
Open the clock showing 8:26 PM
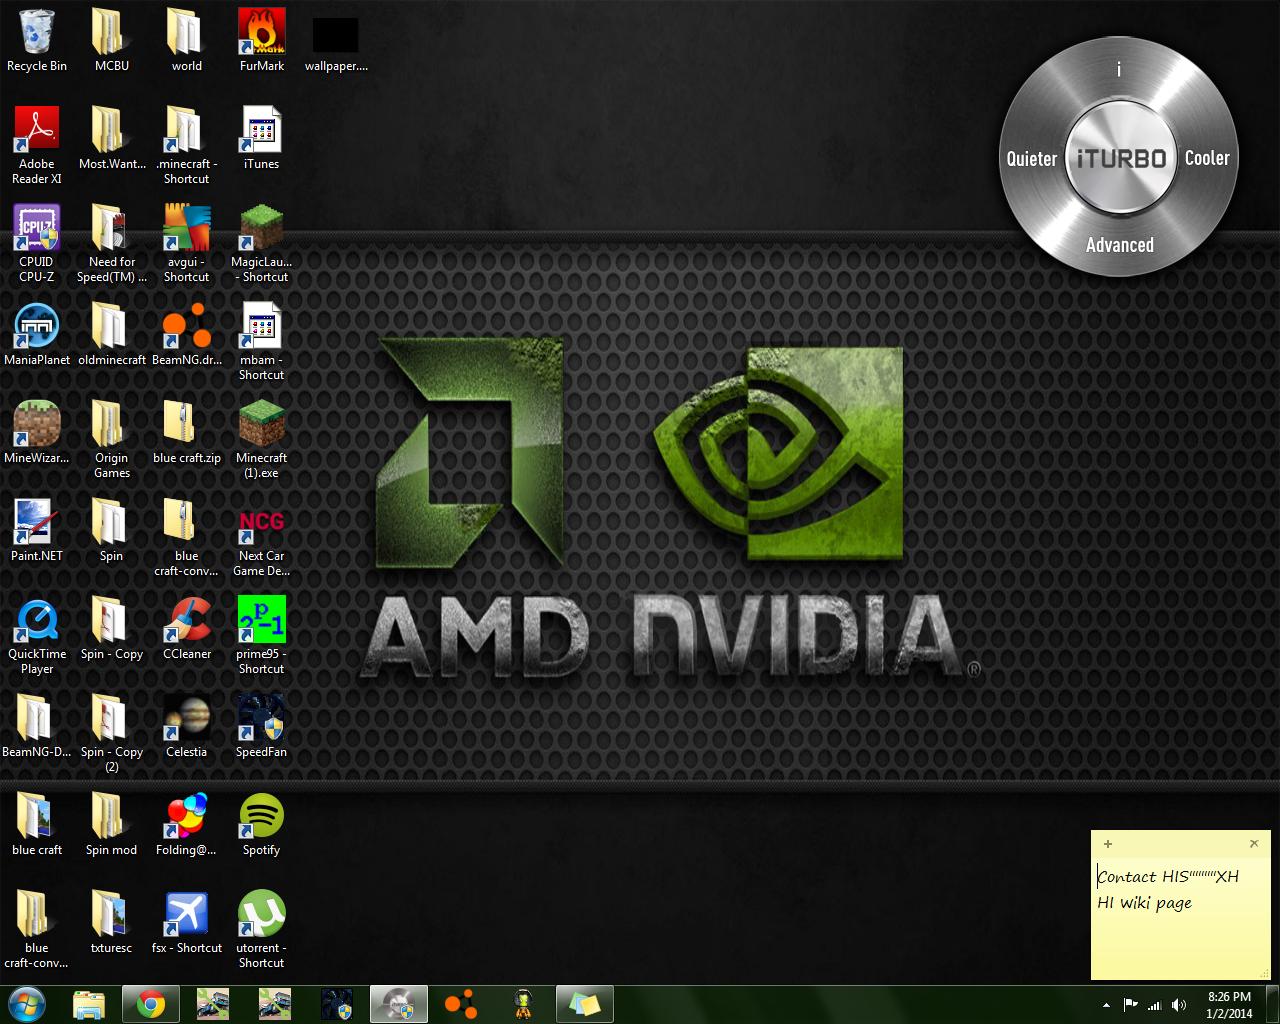[x=1229, y=1005]
